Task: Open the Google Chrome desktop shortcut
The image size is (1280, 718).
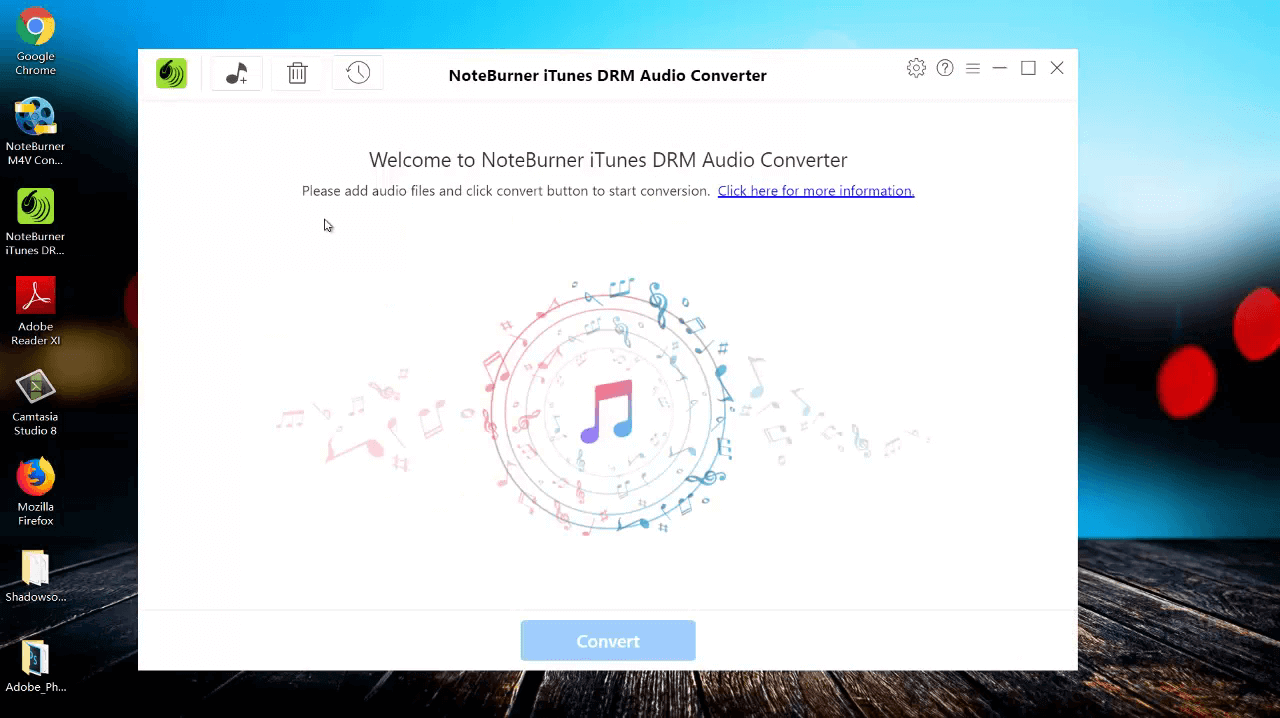Action: (35, 41)
